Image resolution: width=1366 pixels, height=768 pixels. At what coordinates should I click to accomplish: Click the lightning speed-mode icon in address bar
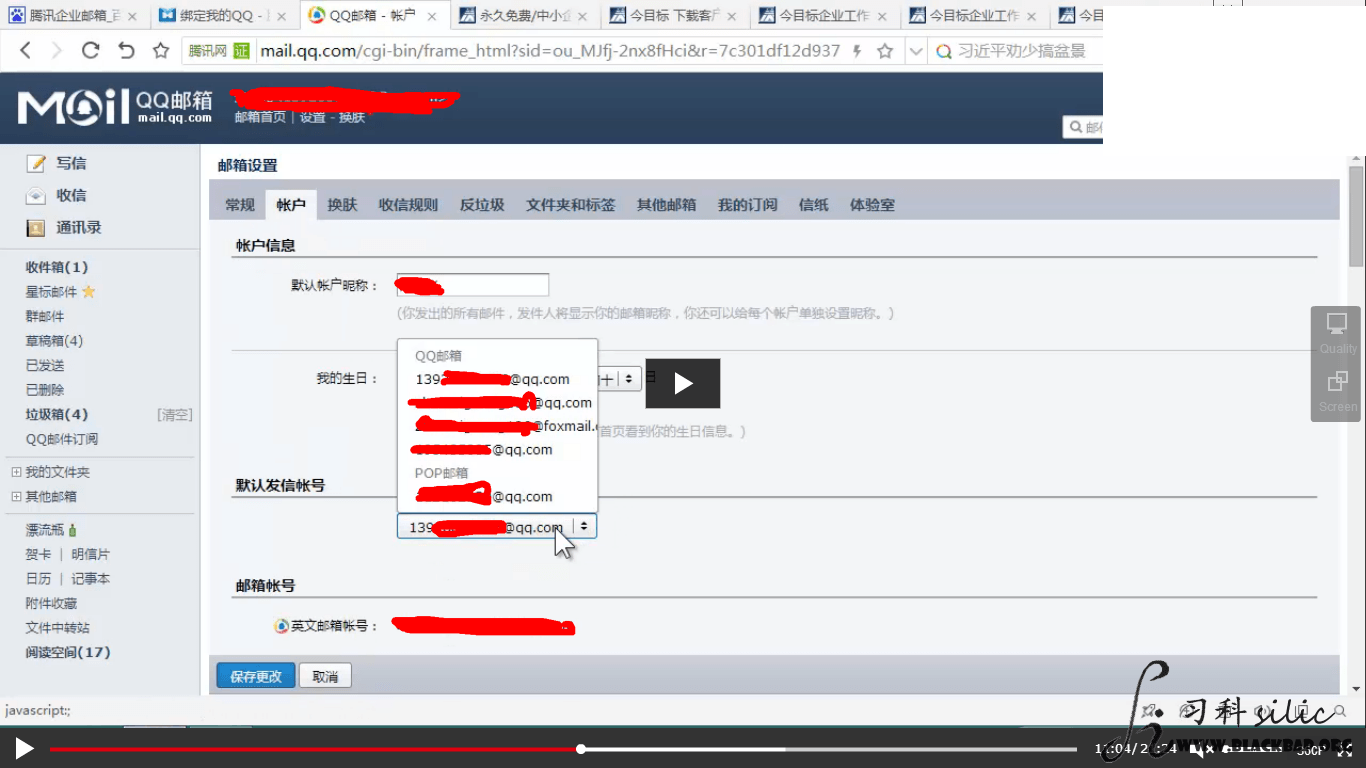click(x=857, y=51)
